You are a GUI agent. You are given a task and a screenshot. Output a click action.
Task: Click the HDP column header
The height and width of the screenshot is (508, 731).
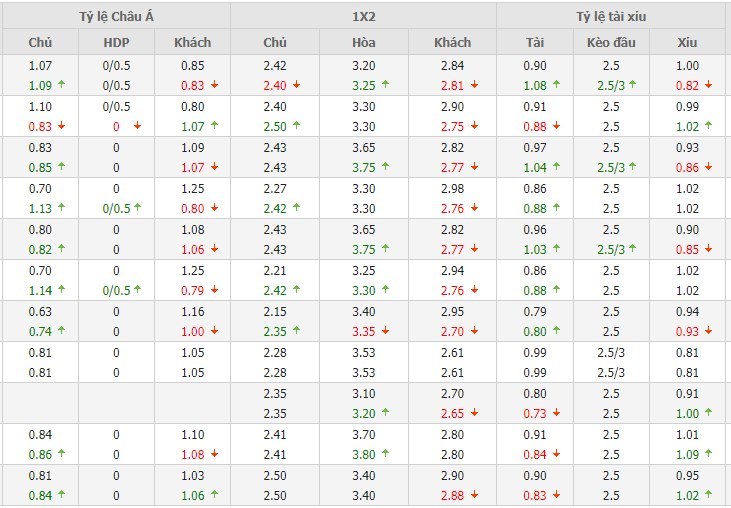point(116,42)
